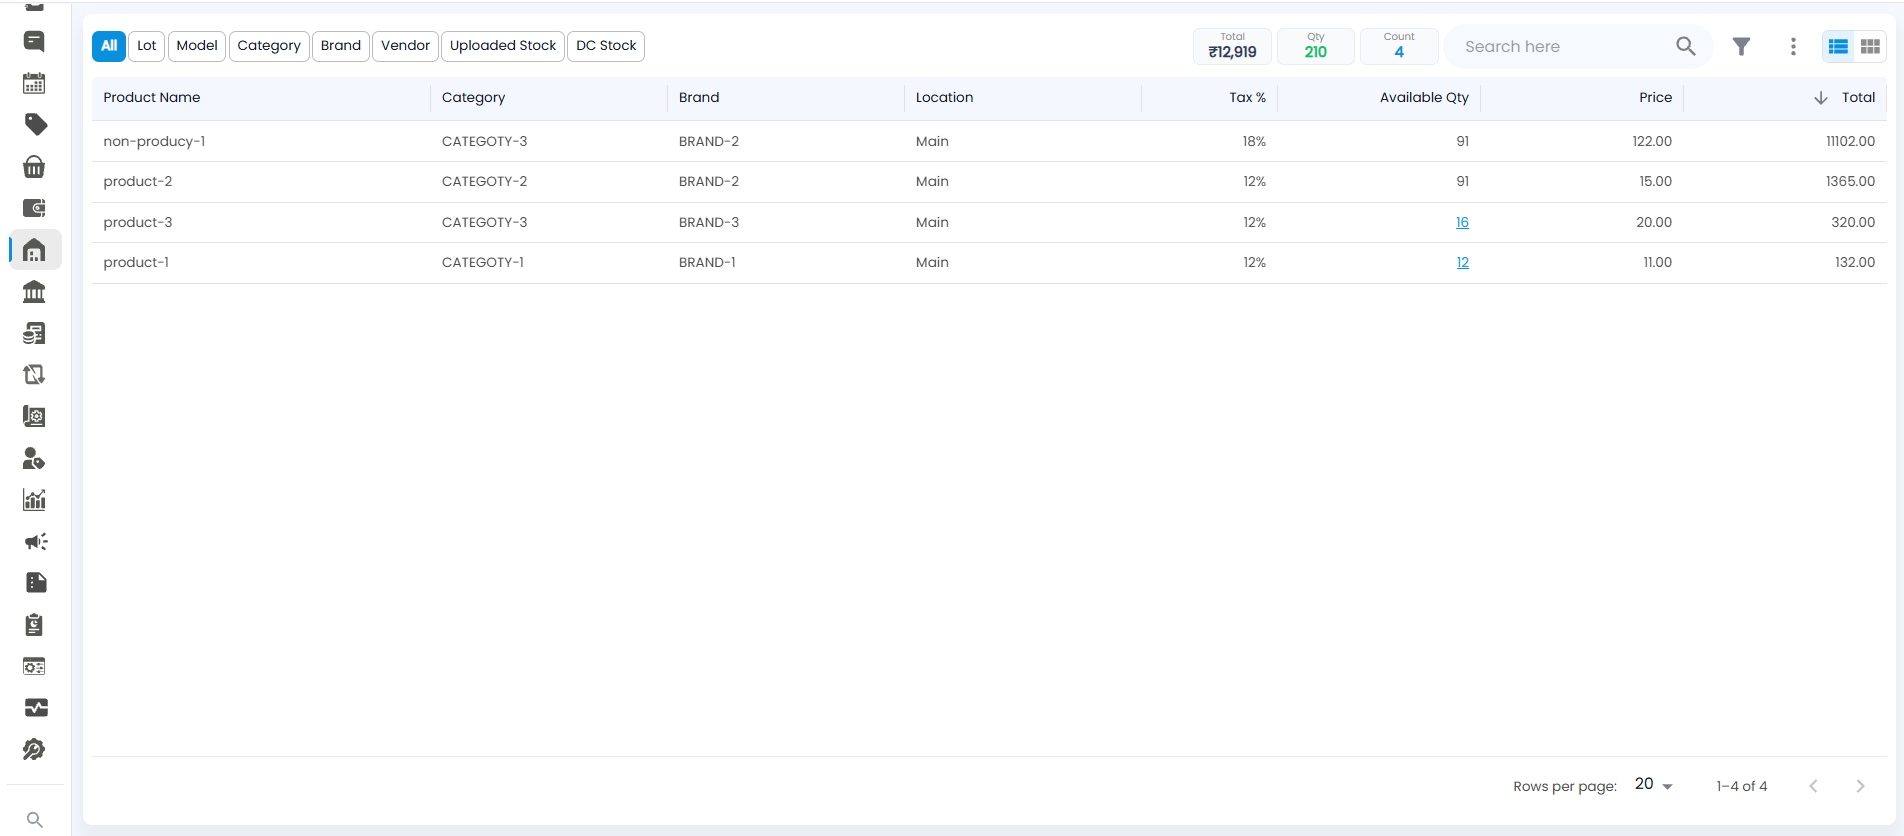
Task: Select the Uploaded Stock tab
Action: [503, 46]
